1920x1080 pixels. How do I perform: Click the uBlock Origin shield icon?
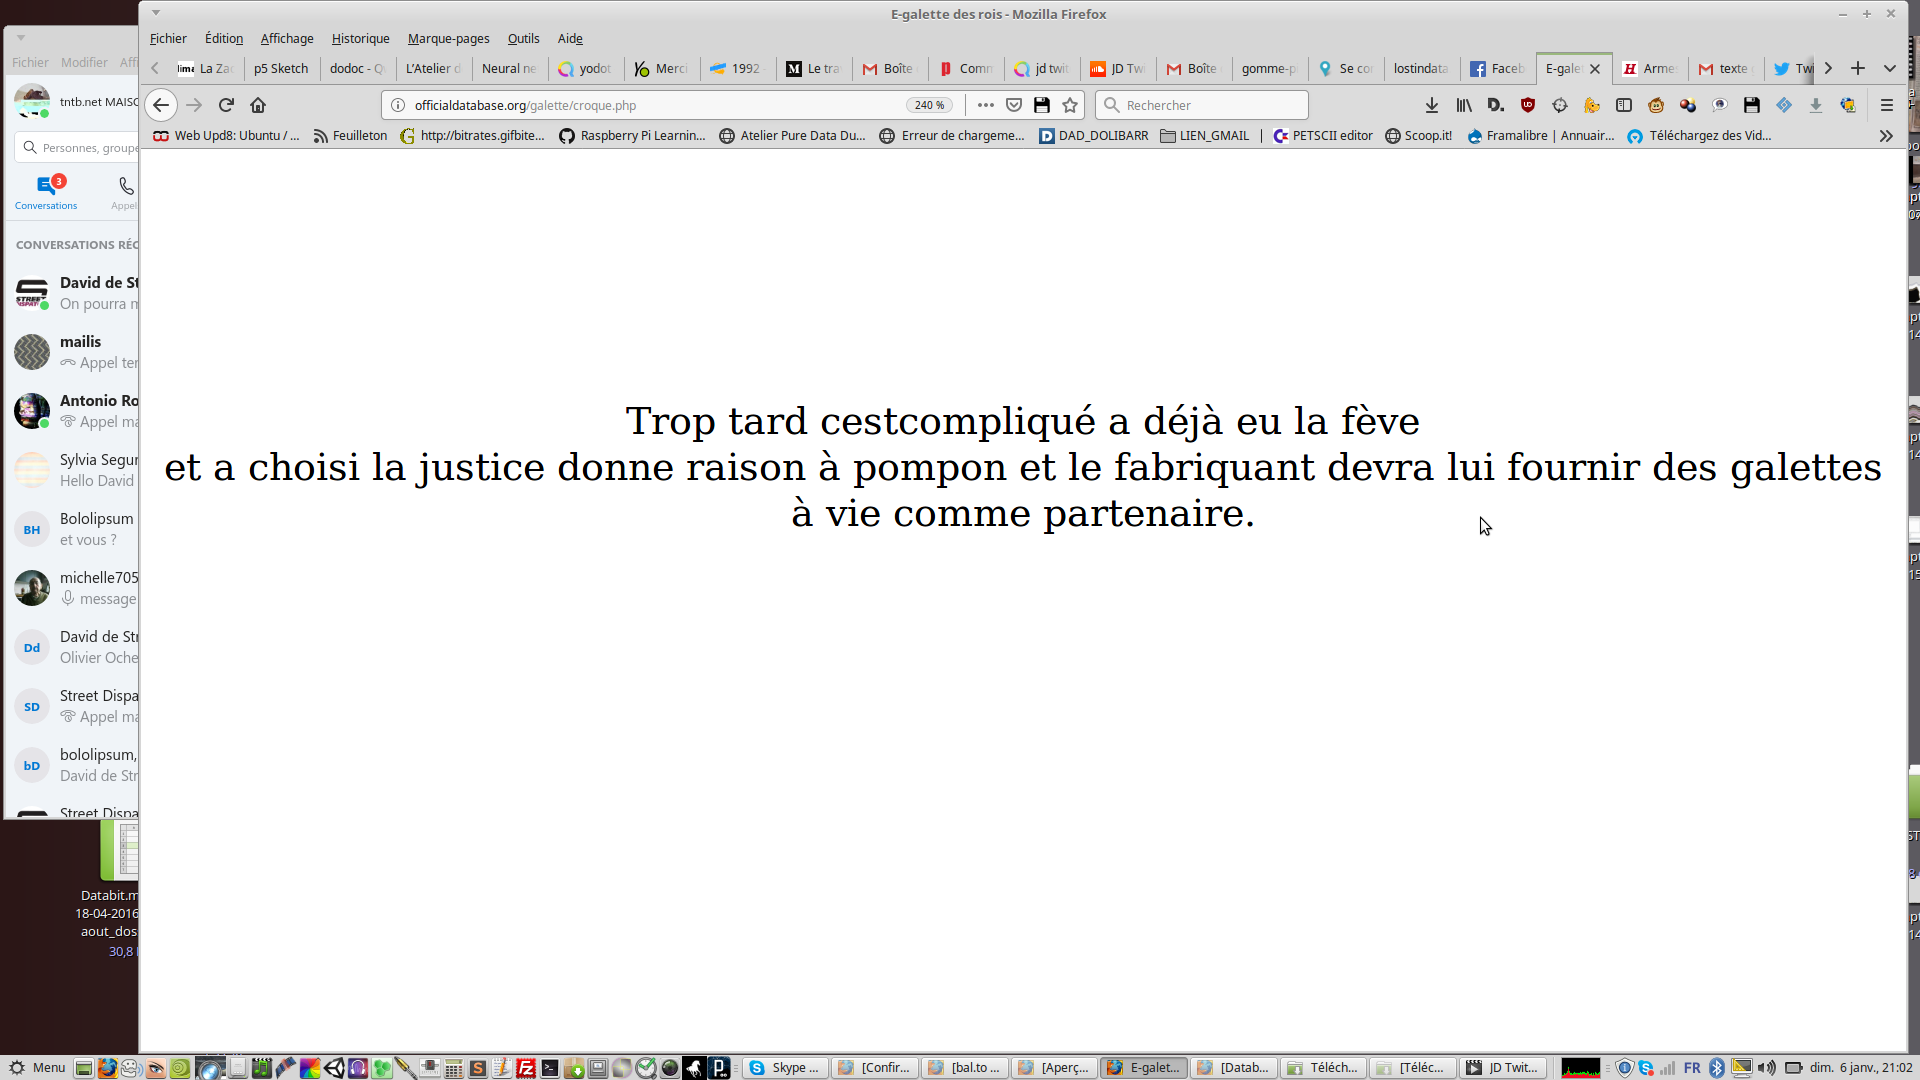pyautogui.click(x=1528, y=105)
